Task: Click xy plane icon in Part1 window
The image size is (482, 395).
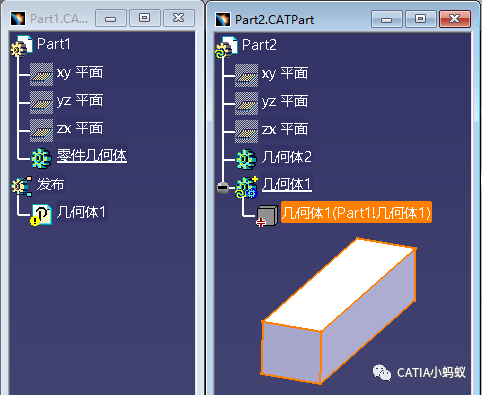Action: click(x=41, y=74)
